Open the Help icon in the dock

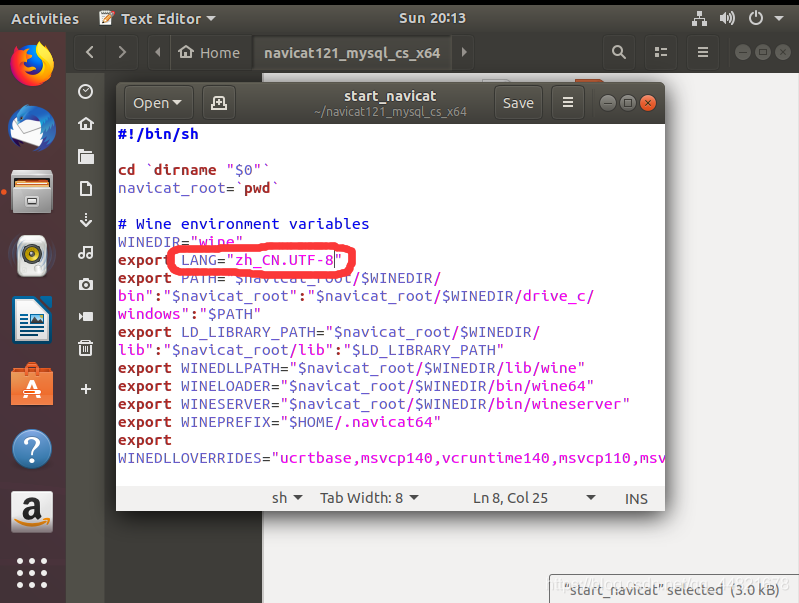[x=32, y=449]
